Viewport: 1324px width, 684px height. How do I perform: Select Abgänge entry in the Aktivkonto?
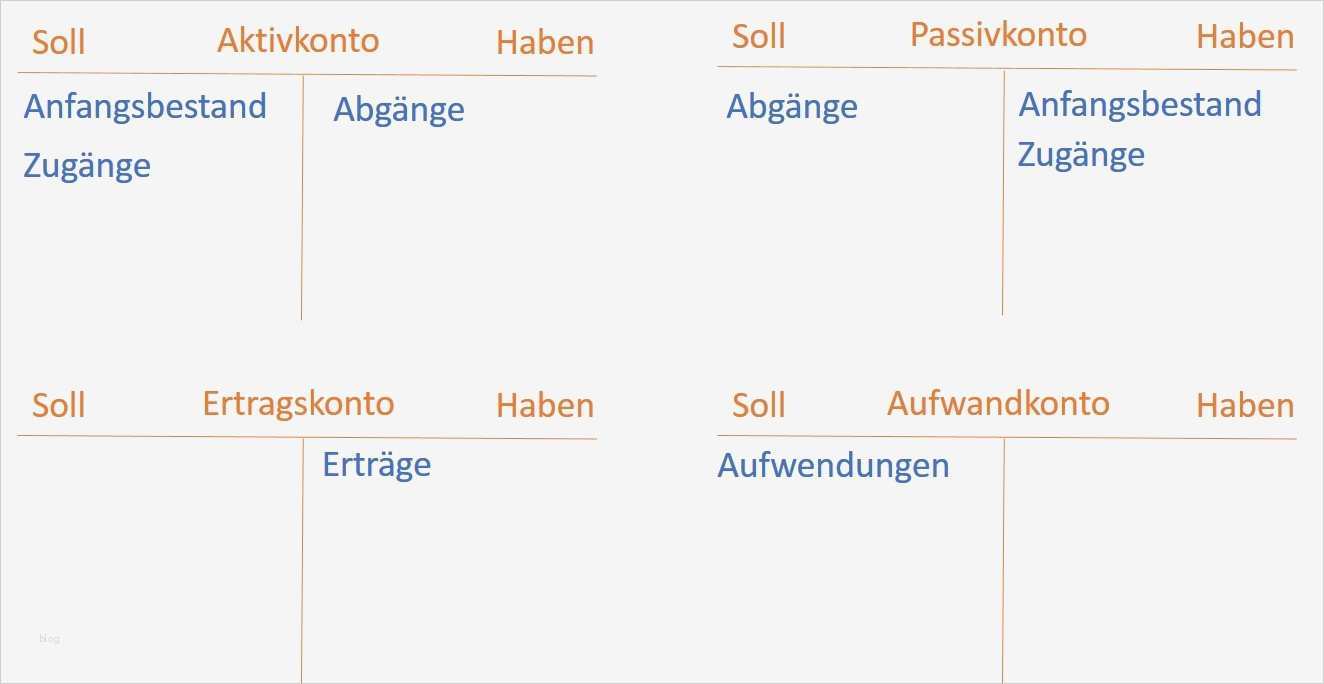(x=398, y=109)
